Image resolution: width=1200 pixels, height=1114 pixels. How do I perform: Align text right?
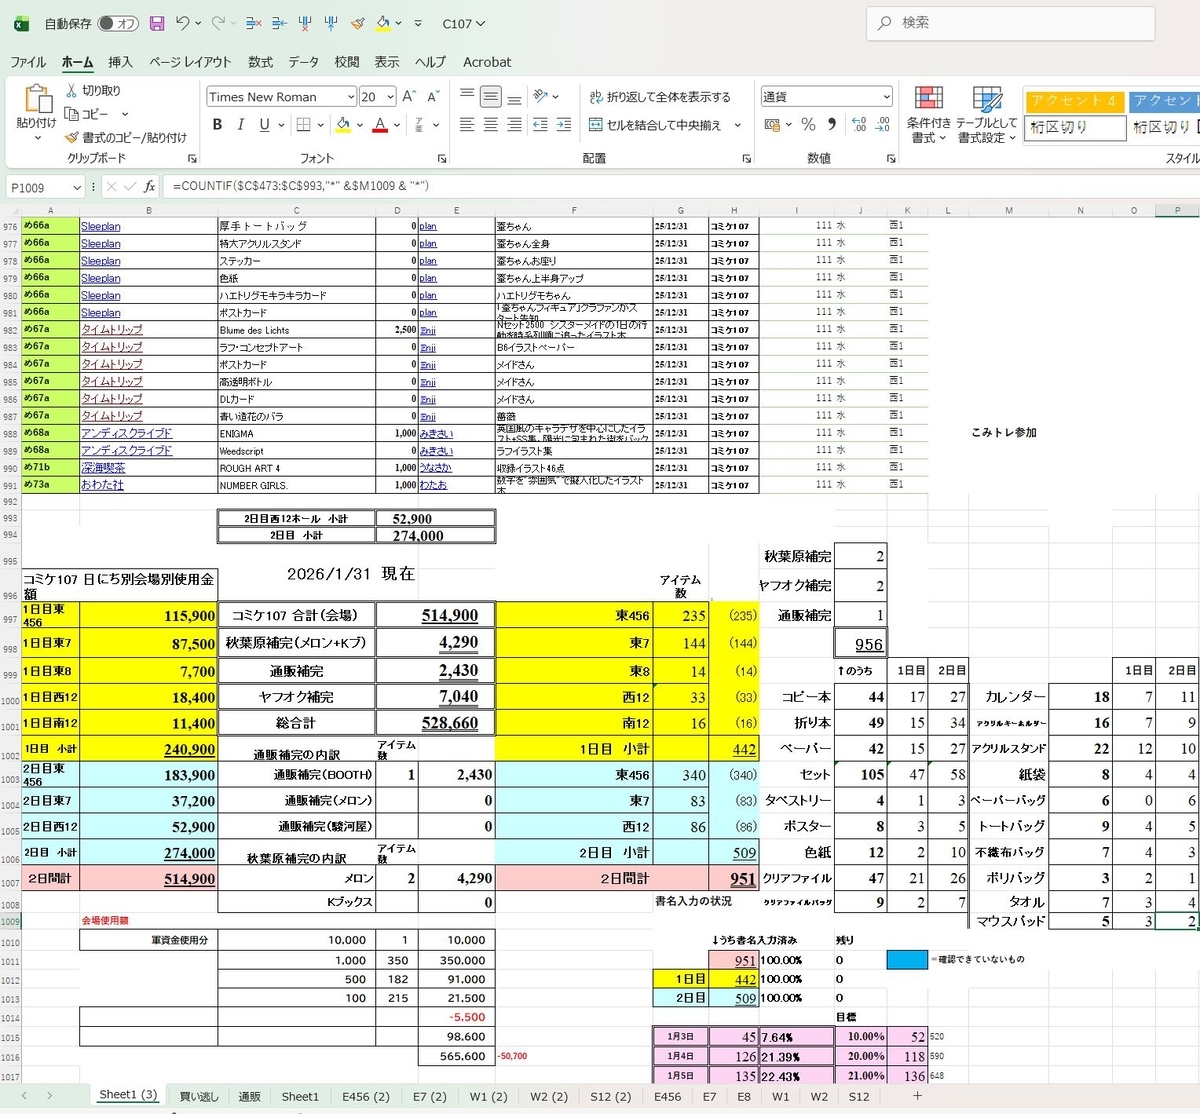pyautogui.click(x=514, y=125)
